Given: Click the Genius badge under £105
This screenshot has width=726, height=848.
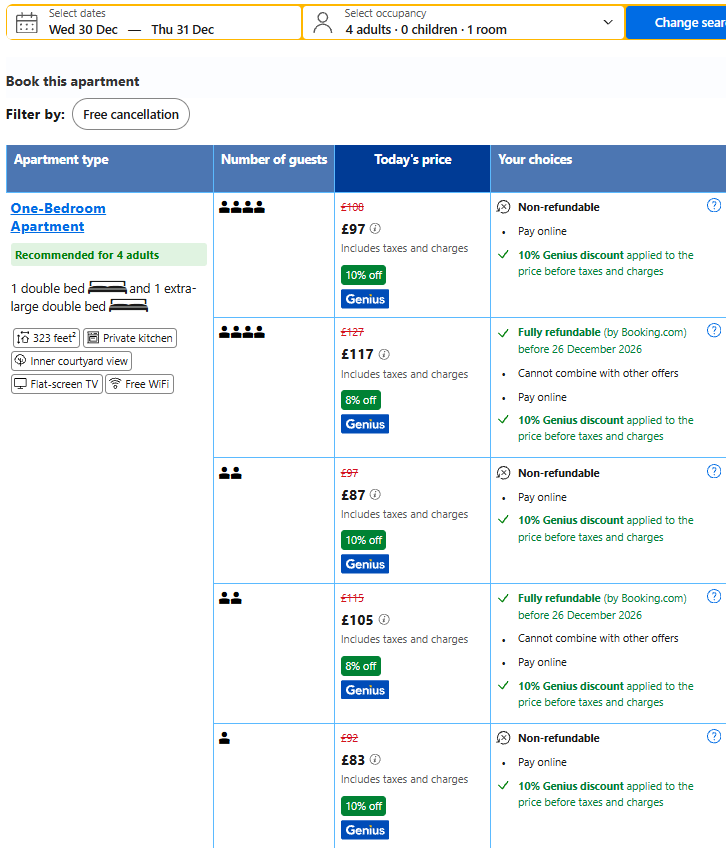Looking at the screenshot, I should [365, 690].
